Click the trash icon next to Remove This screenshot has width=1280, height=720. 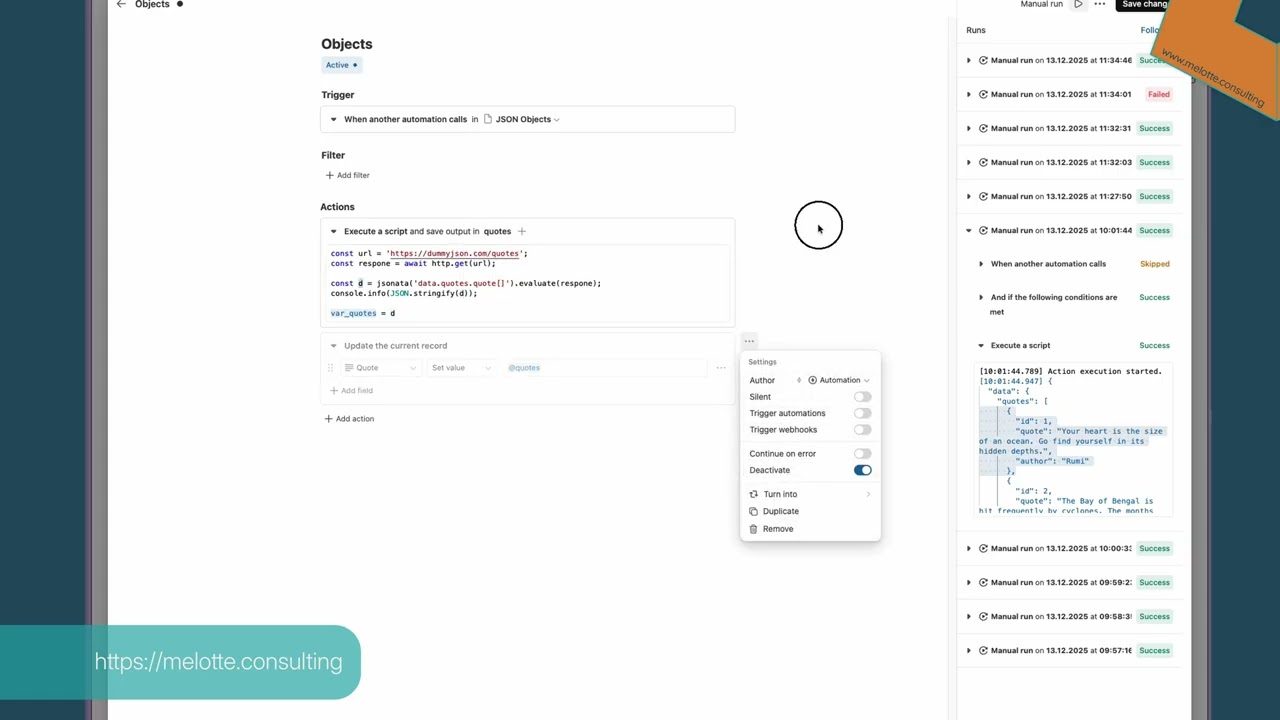click(x=754, y=529)
